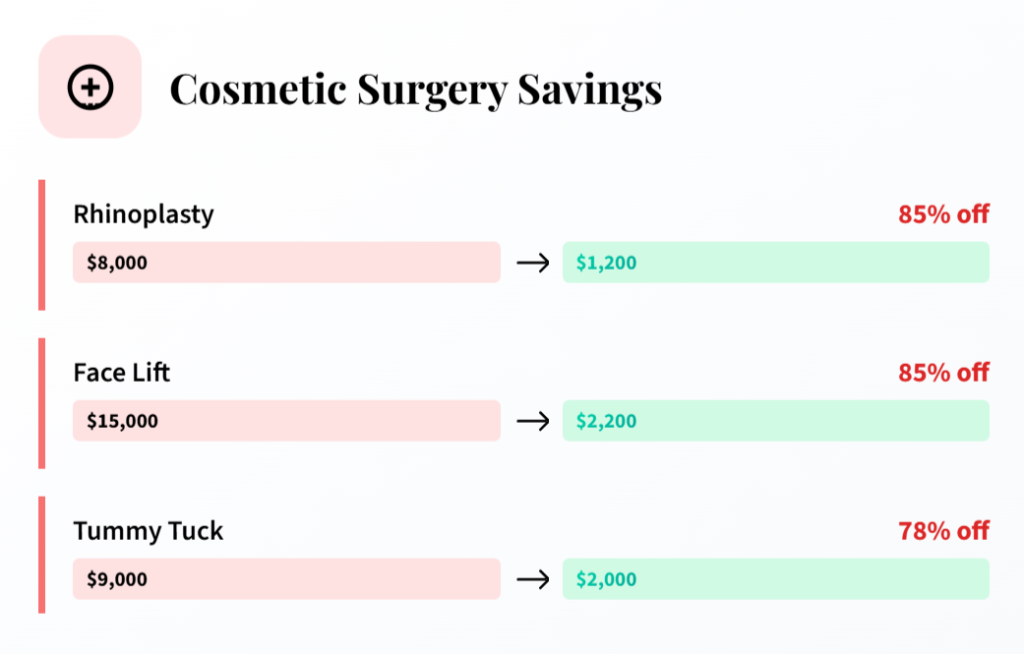Click the 78% off label for Tummy Tuck
Image resolution: width=1024 pixels, height=654 pixels.
(x=943, y=531)
